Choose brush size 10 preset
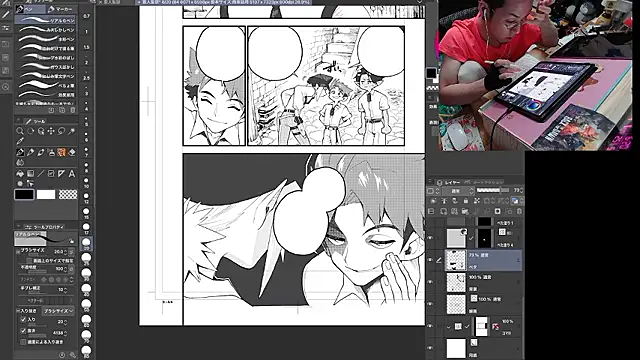The height and width of the screenshot is (360, 640). point(86,182)
